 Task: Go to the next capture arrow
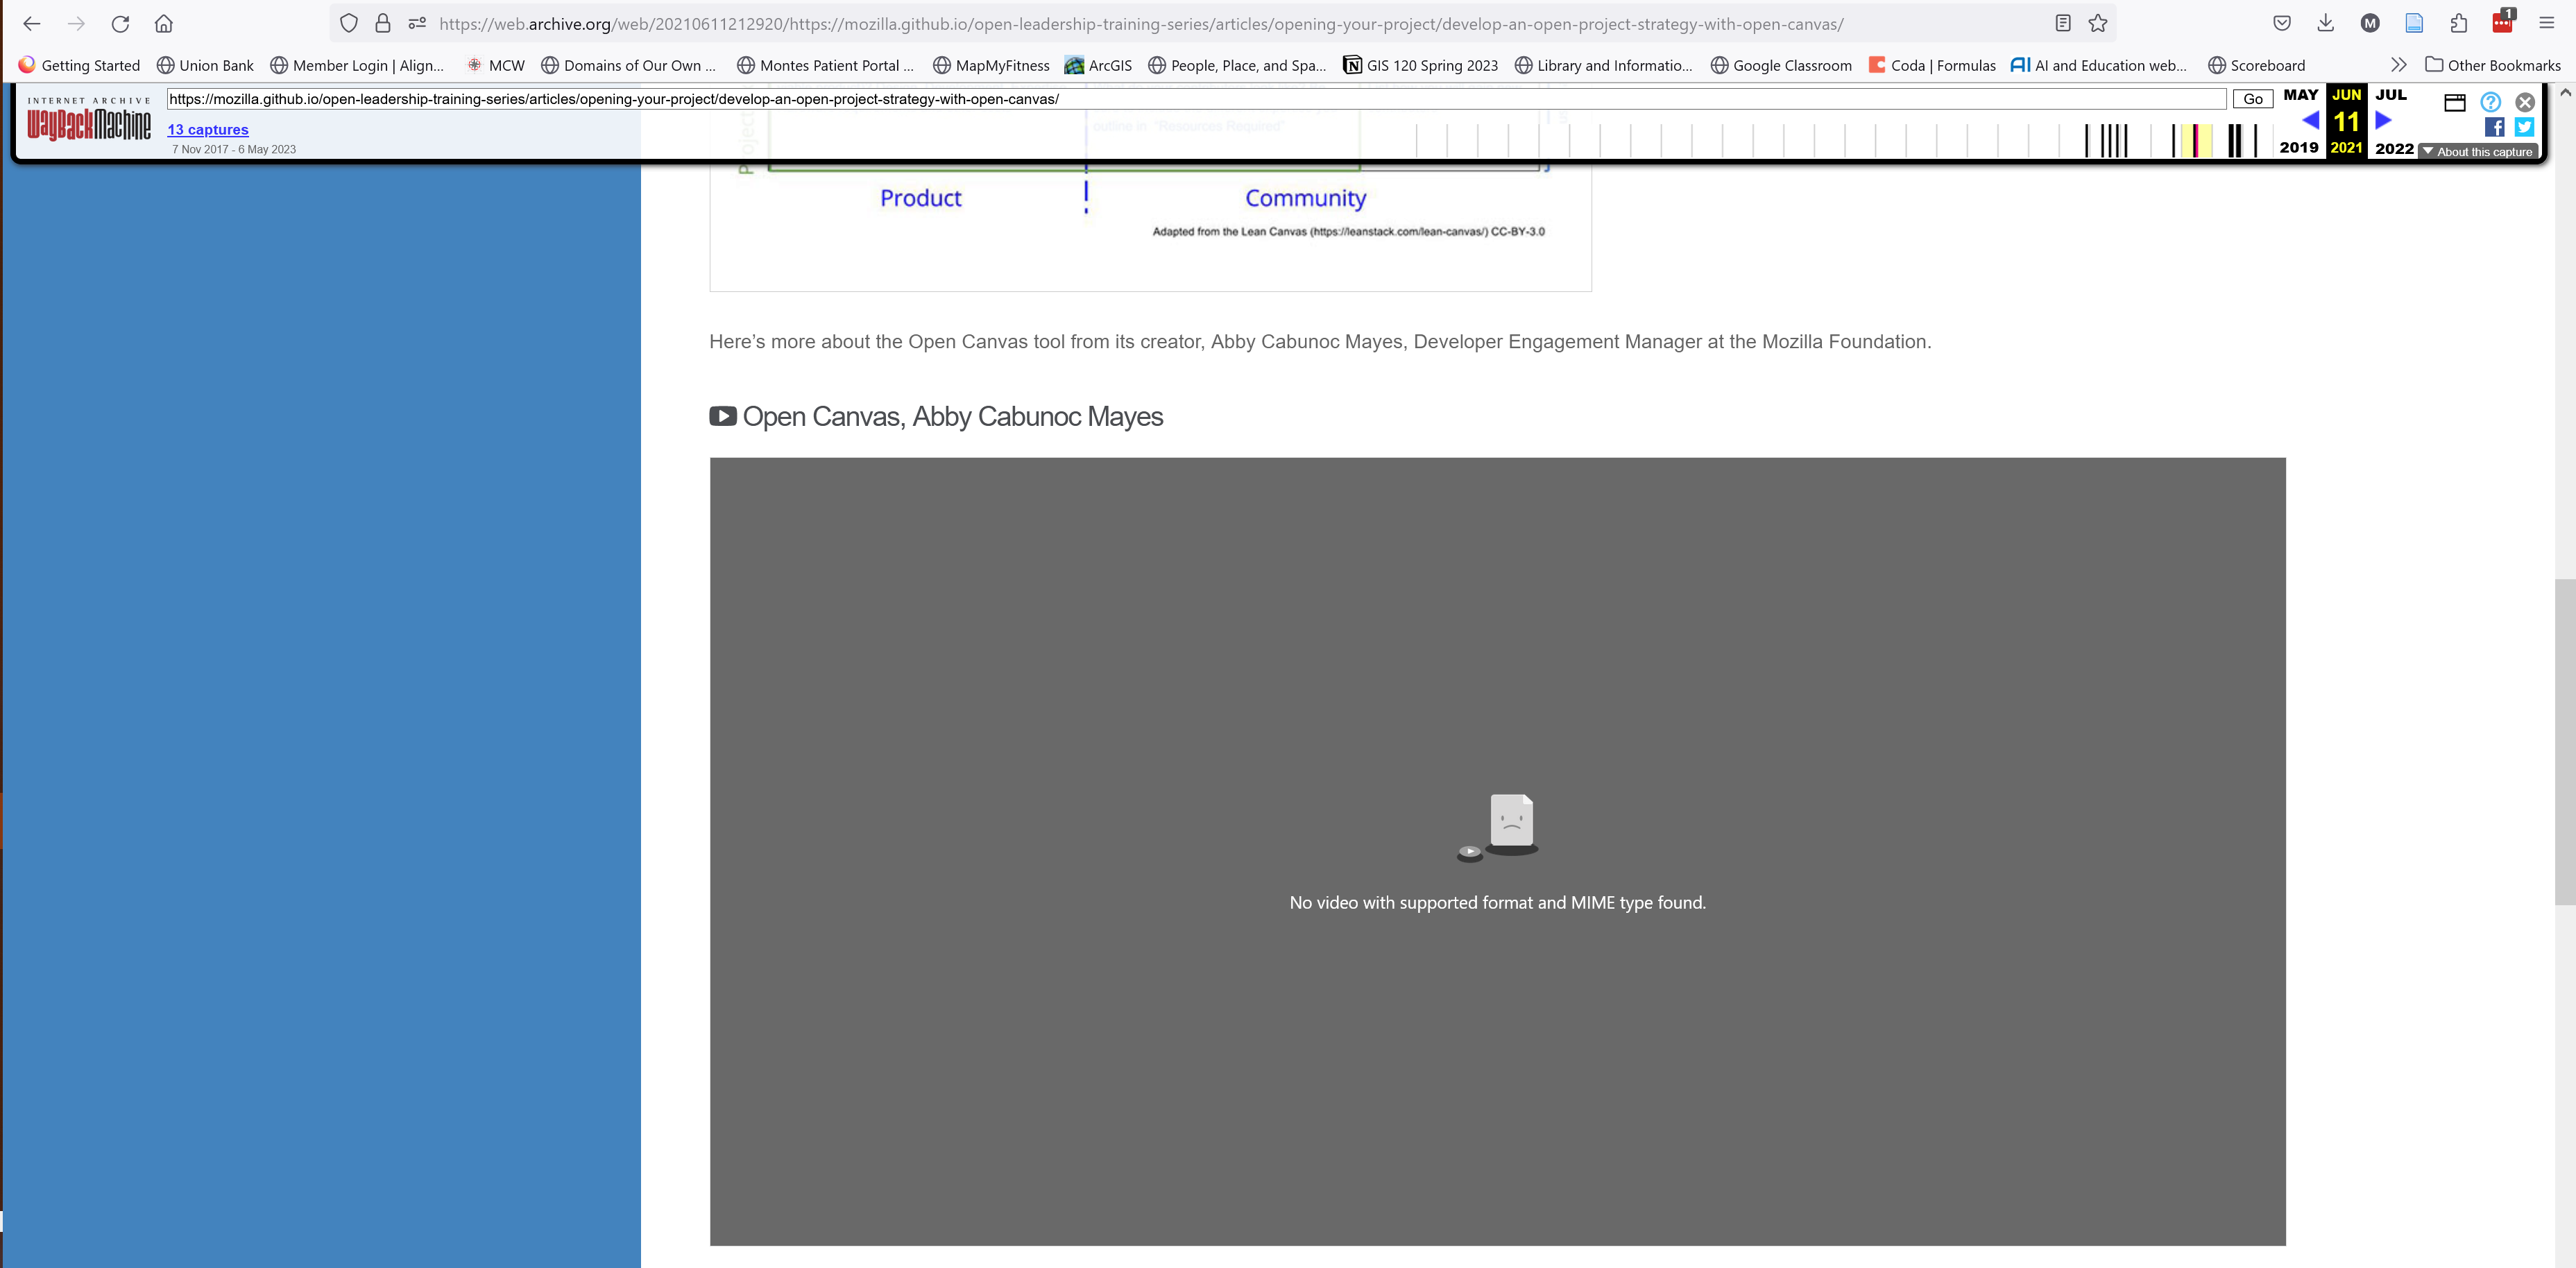coord(2383,120)
